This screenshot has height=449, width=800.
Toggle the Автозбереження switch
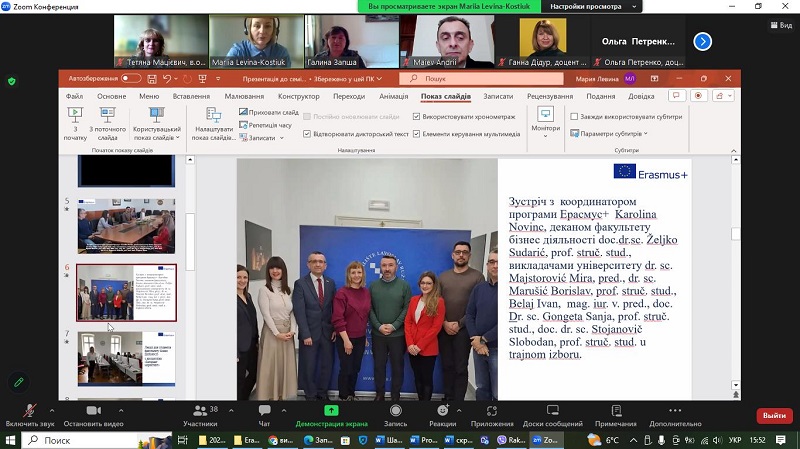coord(128,78)
